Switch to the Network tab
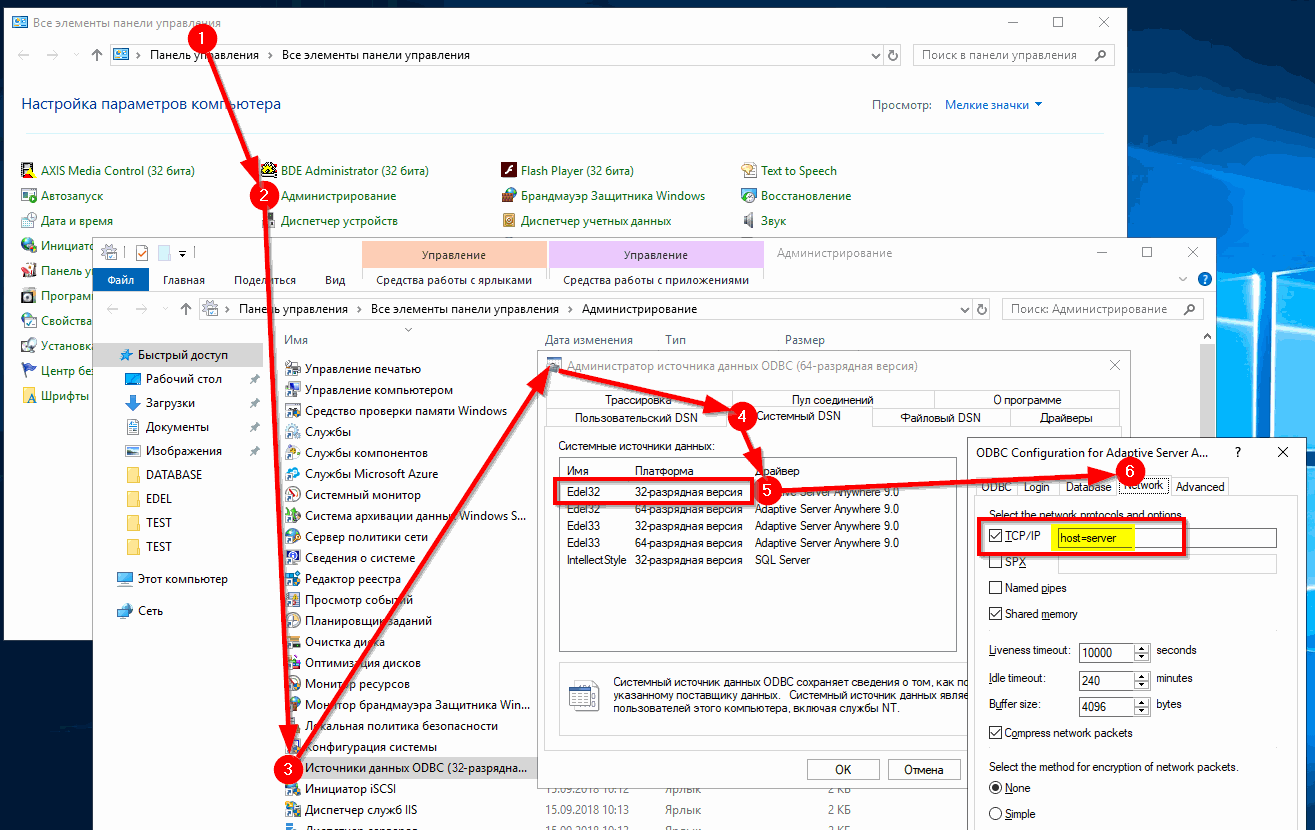Viewport: 1315px width, 830px height. [x=1143, y=486]
